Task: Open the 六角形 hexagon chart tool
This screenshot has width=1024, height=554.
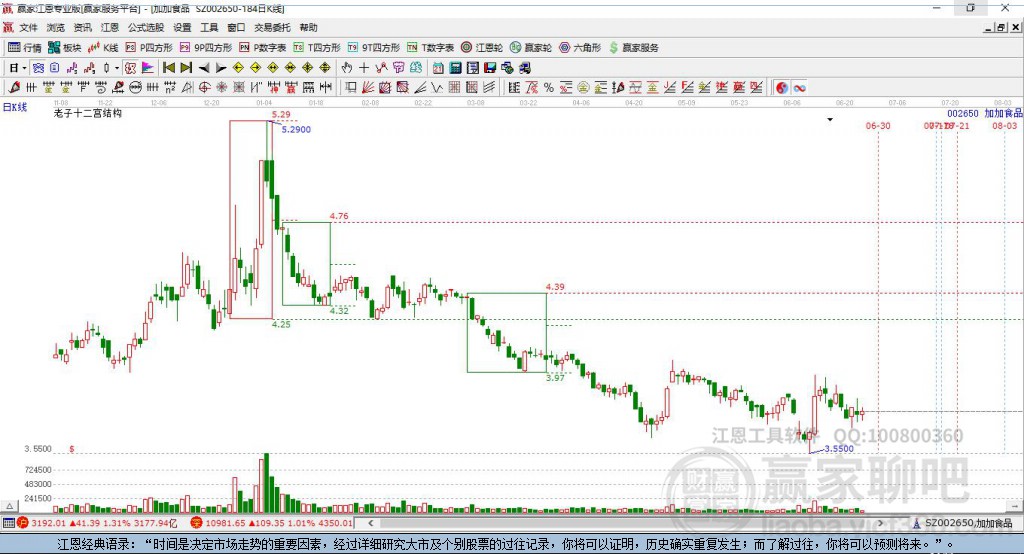Action: (580, 47)
